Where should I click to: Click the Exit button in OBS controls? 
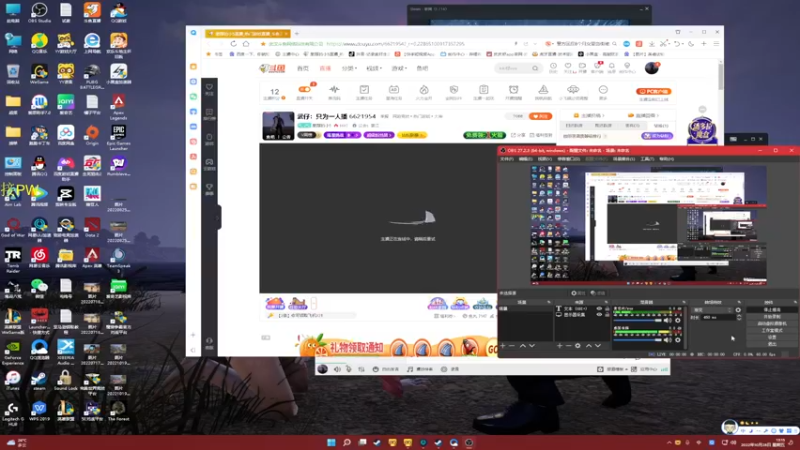pos(771,344)
